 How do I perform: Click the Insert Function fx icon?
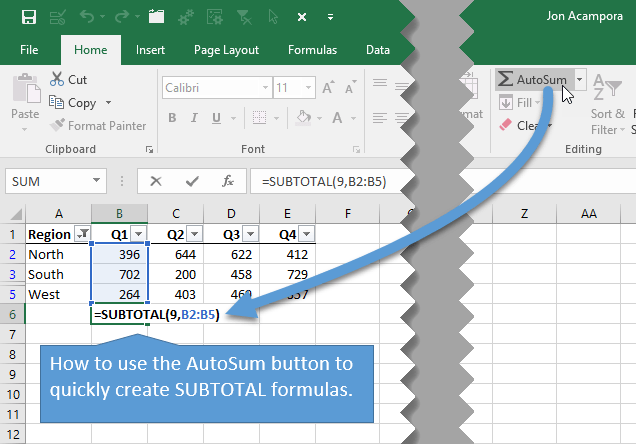click(x=228, y=181)
